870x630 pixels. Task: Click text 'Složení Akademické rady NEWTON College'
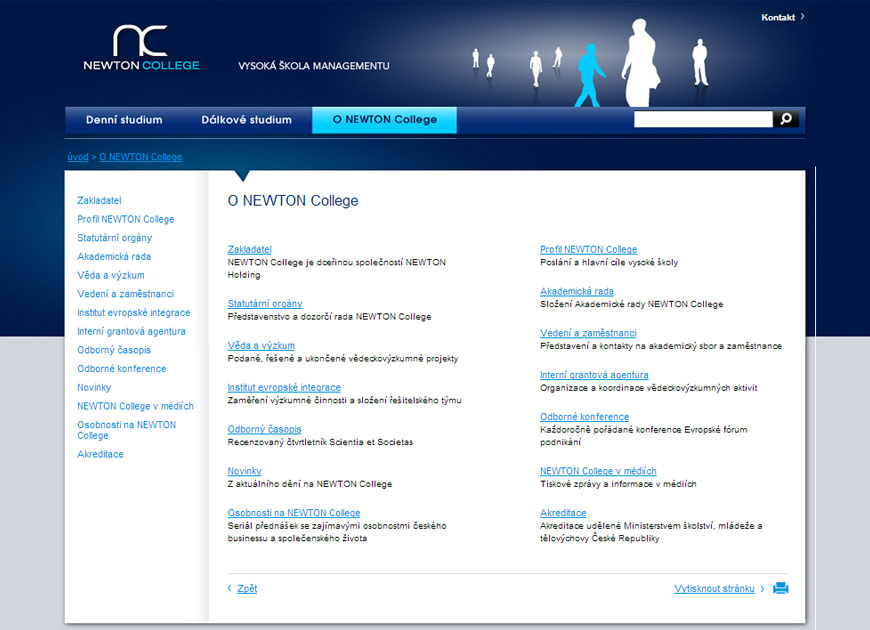(632, 304)
